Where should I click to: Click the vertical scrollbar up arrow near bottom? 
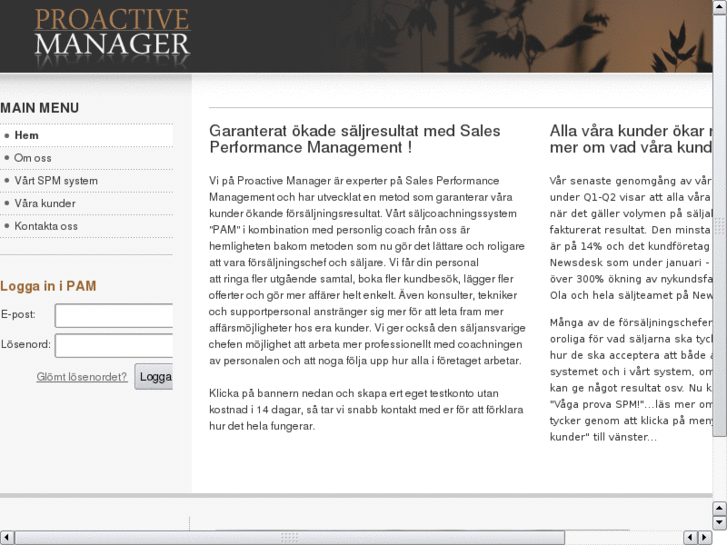tap(719, 508)
